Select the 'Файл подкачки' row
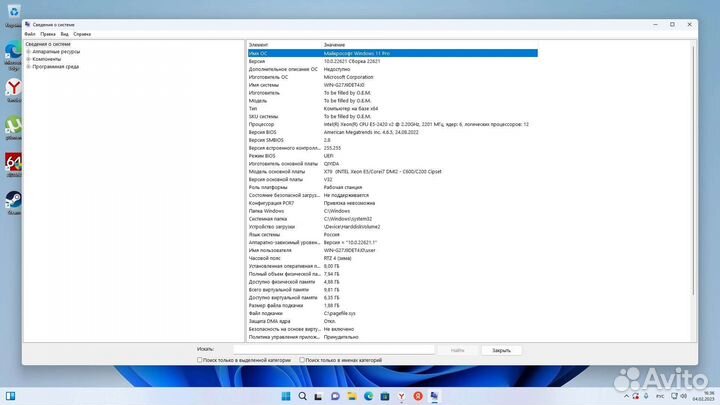Image resolution: width=720 pixels, height=405 pixels. 392,313
